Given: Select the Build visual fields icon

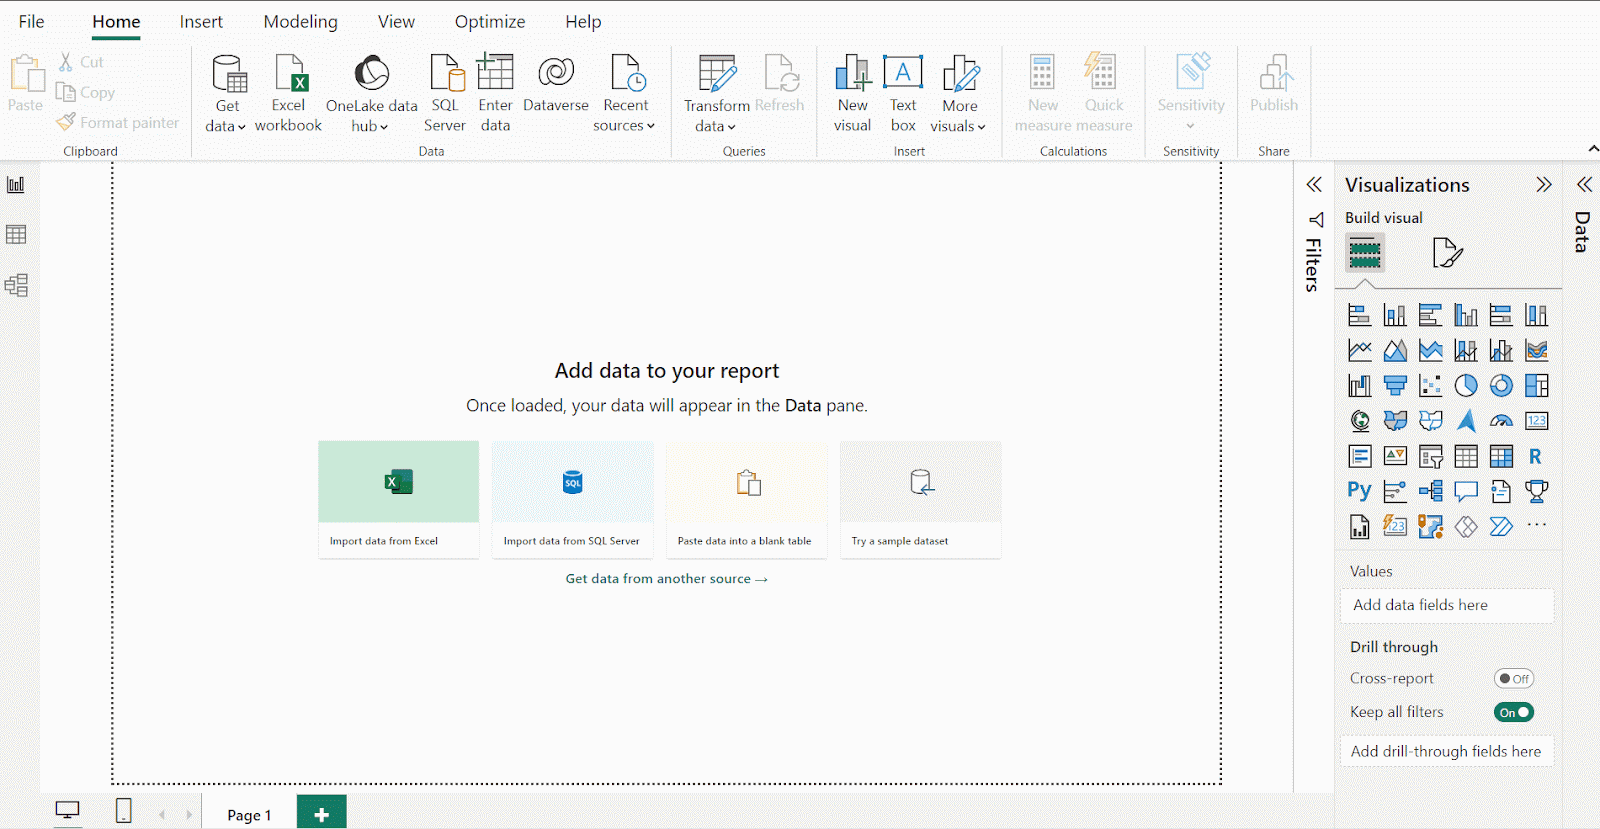Looking at the screenshot, I should pyautogui.click(x=1365, y=253).
